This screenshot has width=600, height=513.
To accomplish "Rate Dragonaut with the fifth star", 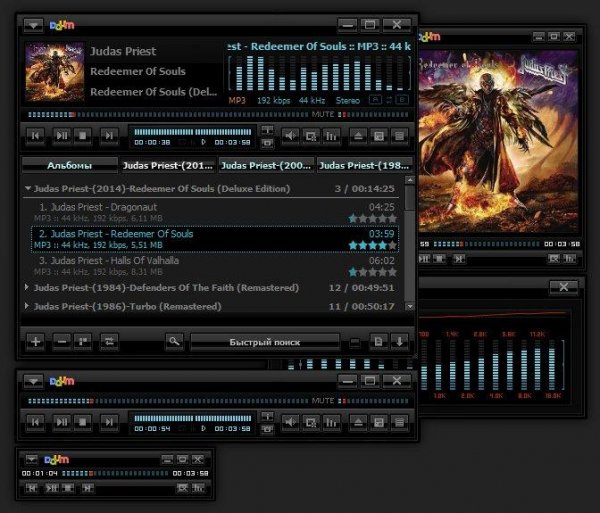I will 392,218.
